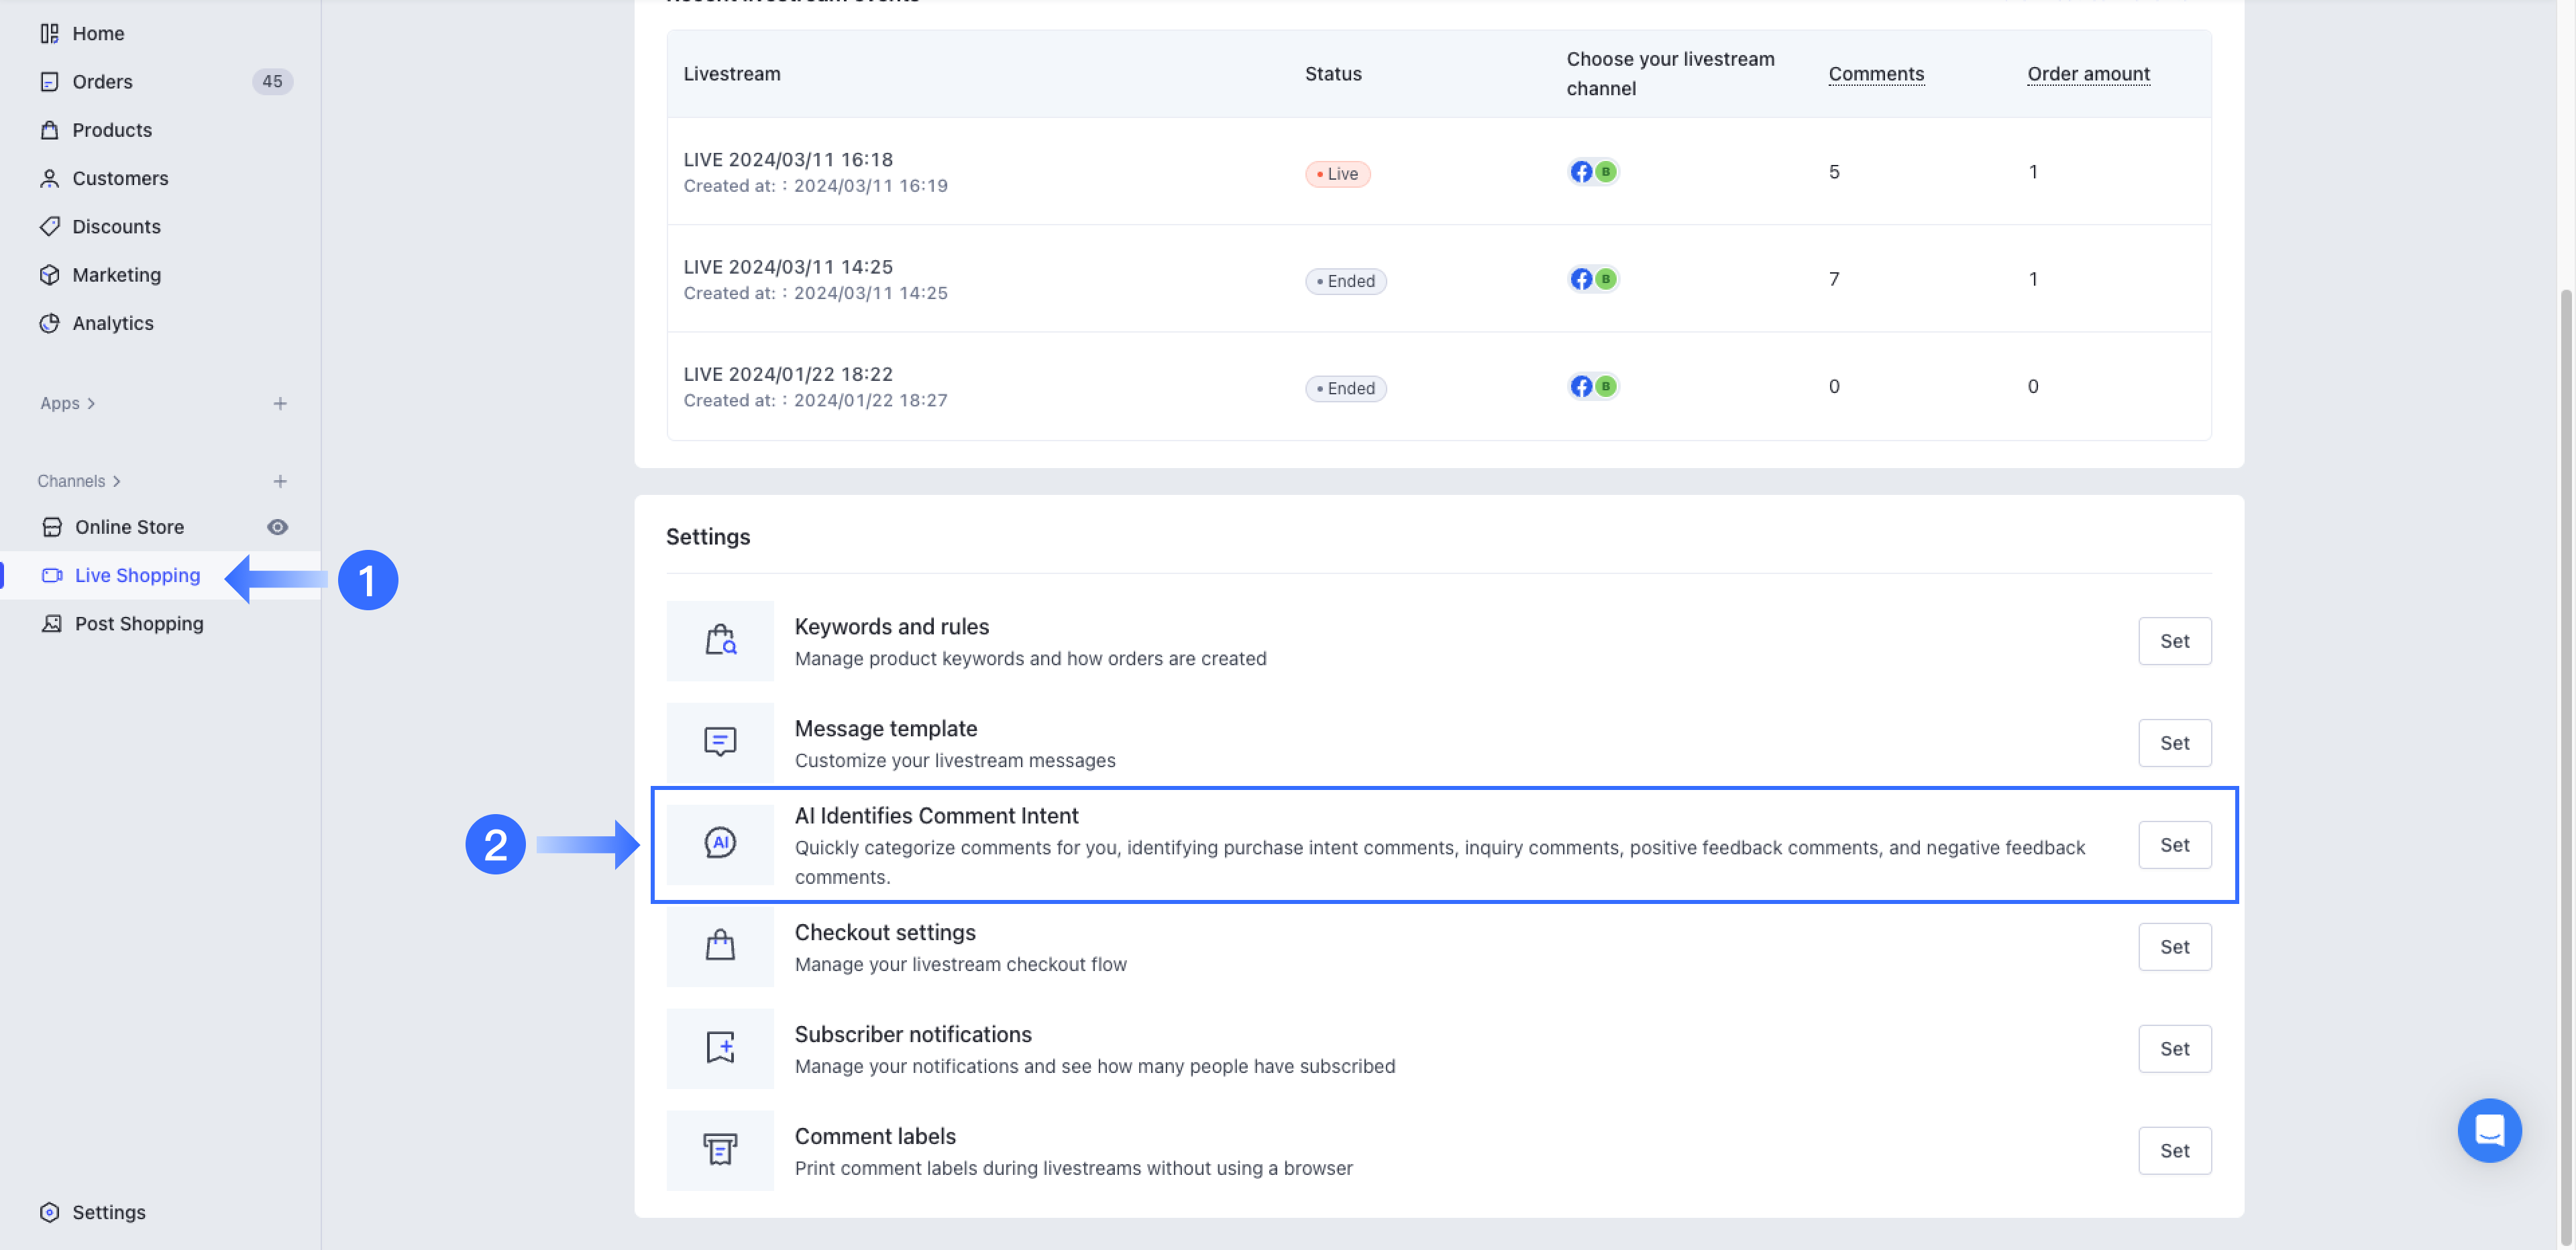
Task: Add a new app with plus icon
Action: (280, 403)
